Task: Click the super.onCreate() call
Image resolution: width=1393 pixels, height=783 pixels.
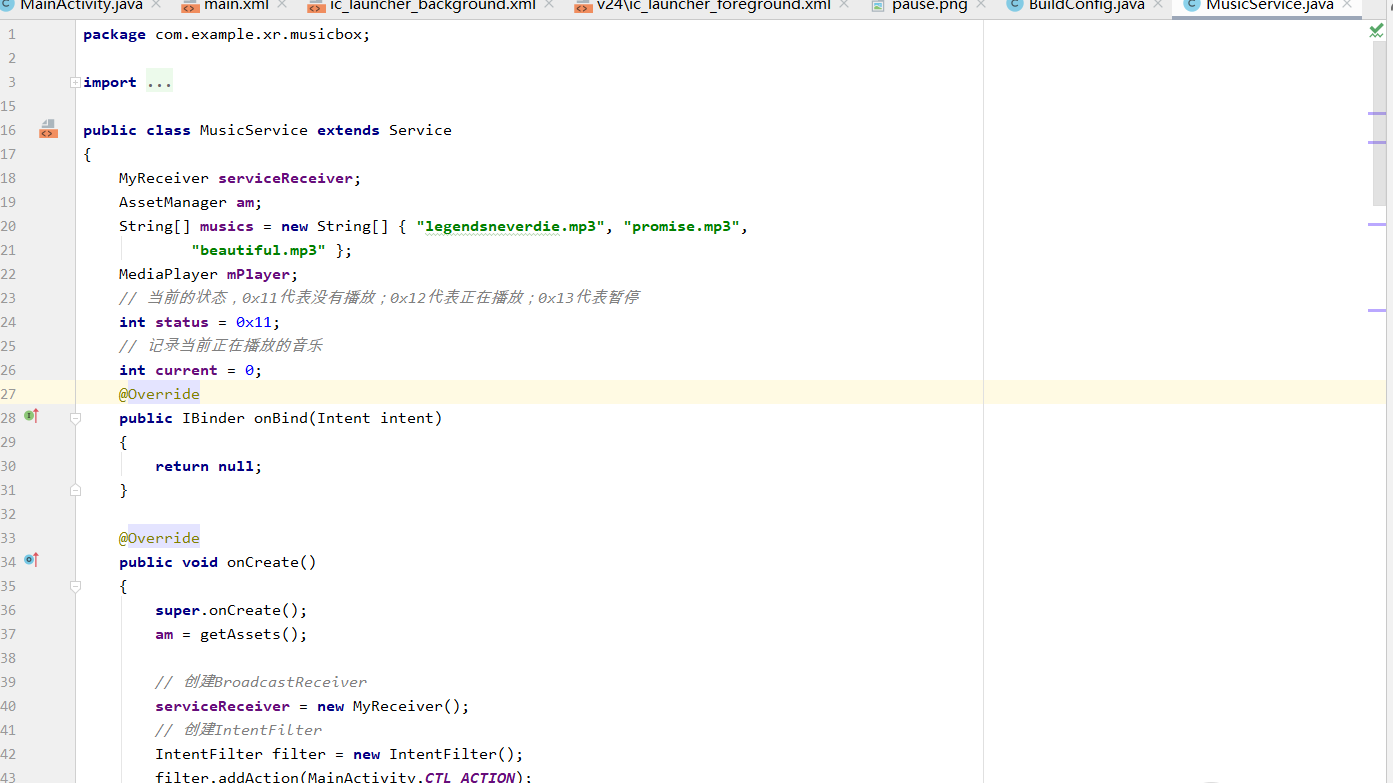Action: [x=231, y=610]
